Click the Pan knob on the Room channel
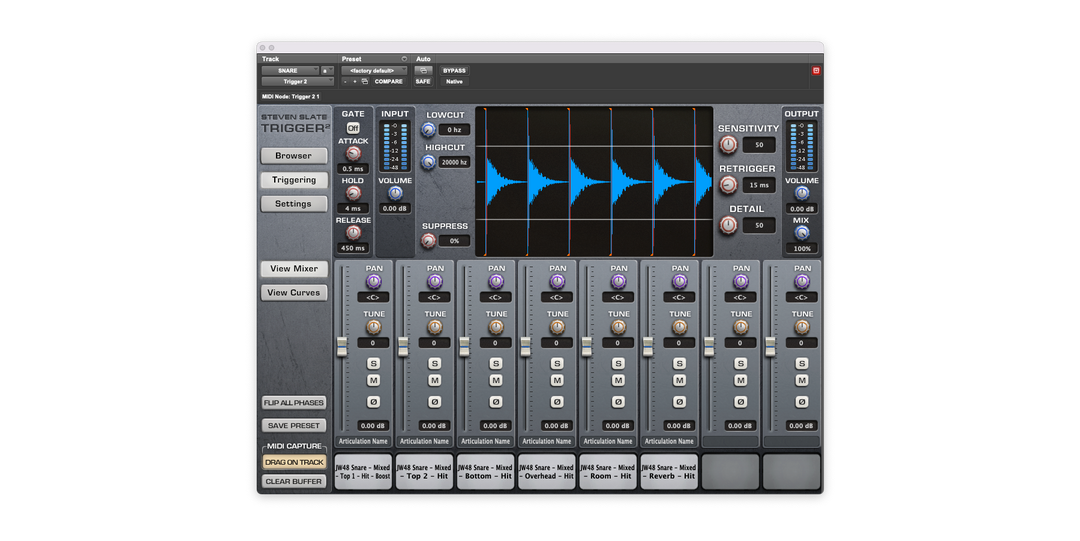This screenshot has height=541, width=1080. [x=618, y=282]
